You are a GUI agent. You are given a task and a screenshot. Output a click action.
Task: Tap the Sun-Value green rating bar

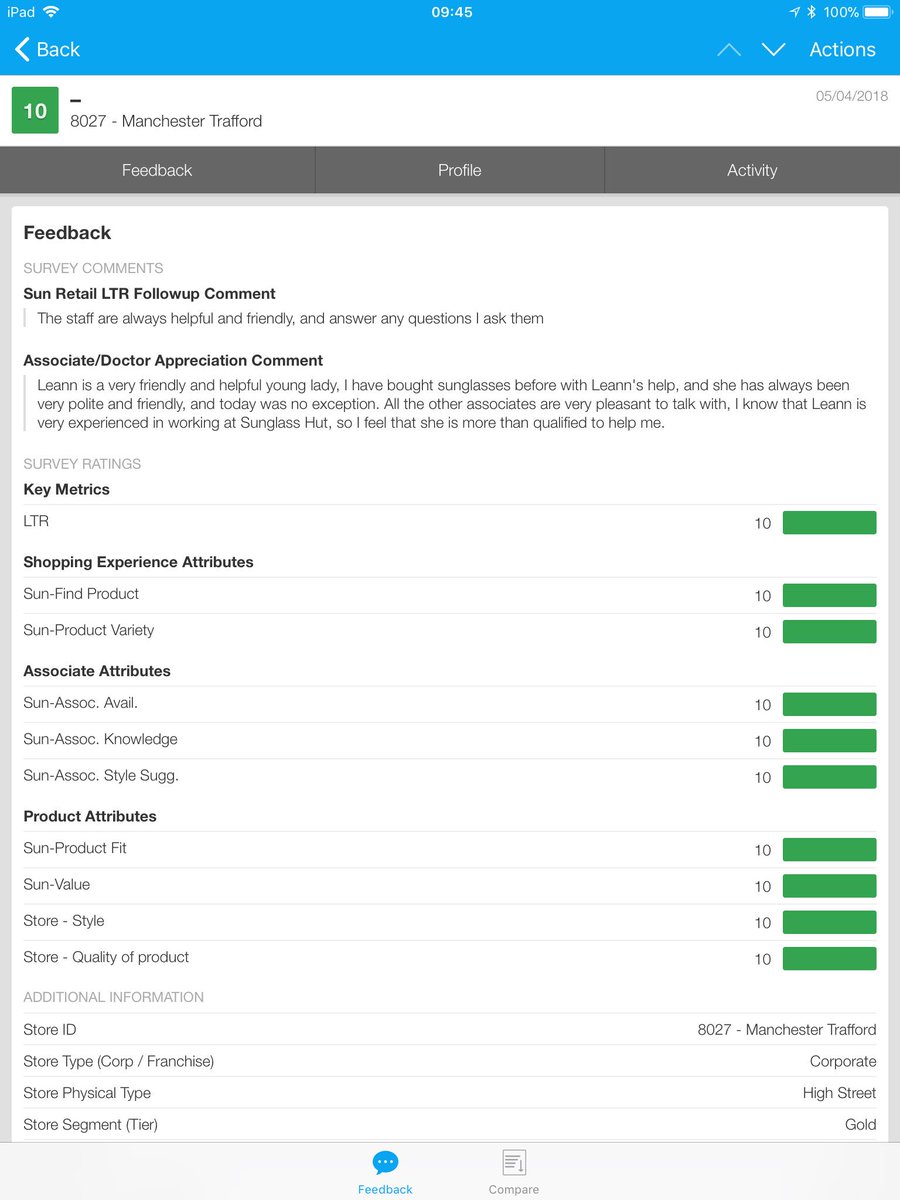(829, 885)
